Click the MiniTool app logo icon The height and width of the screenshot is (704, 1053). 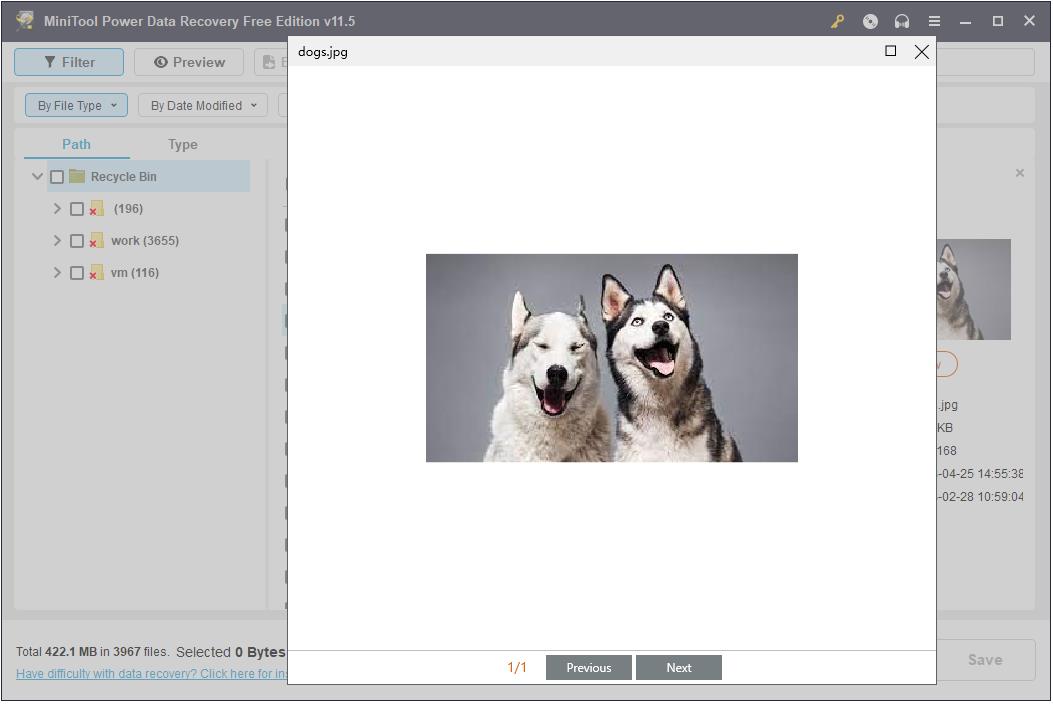pyautogui.click(x=25, y=21)
